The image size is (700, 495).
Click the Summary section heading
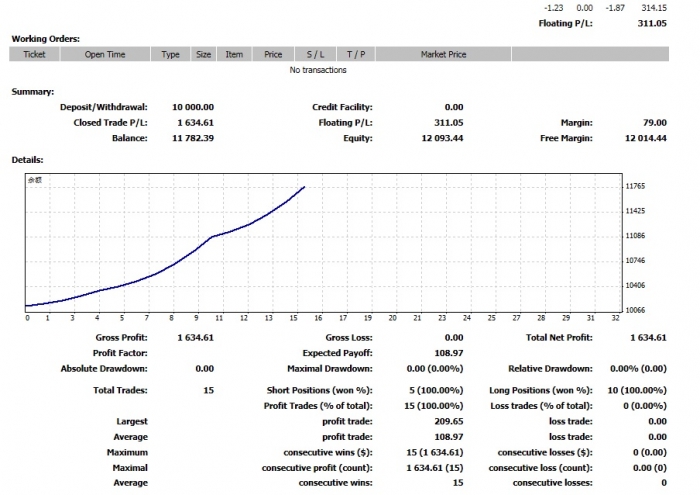click(x=33, y=91)
